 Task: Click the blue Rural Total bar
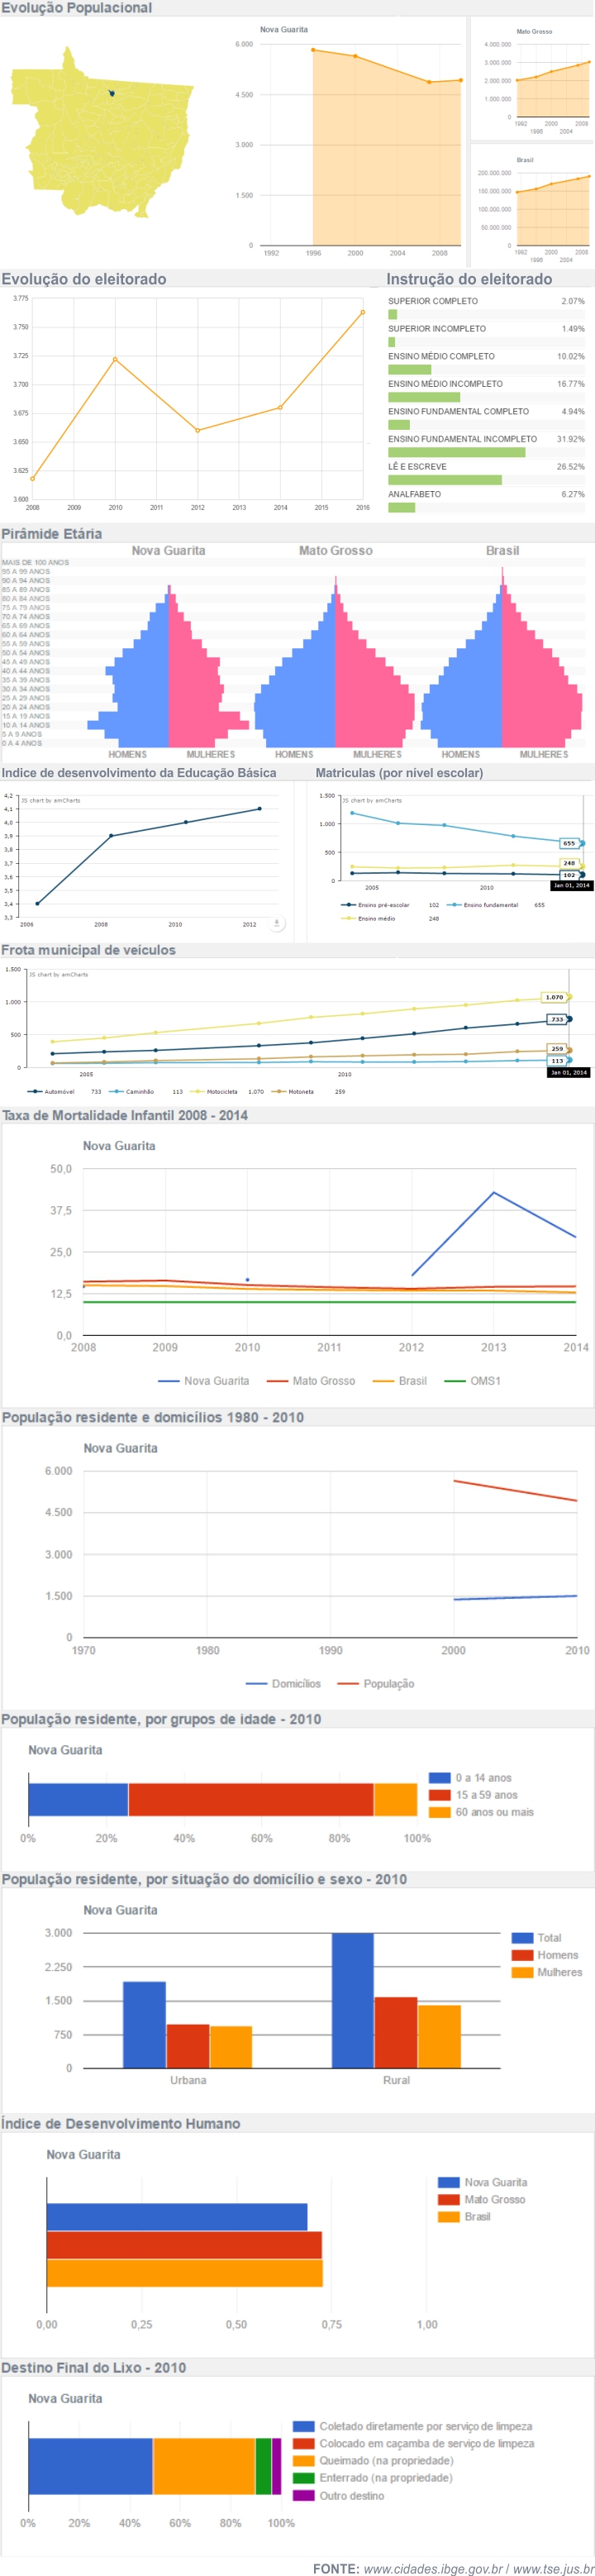352,2000
